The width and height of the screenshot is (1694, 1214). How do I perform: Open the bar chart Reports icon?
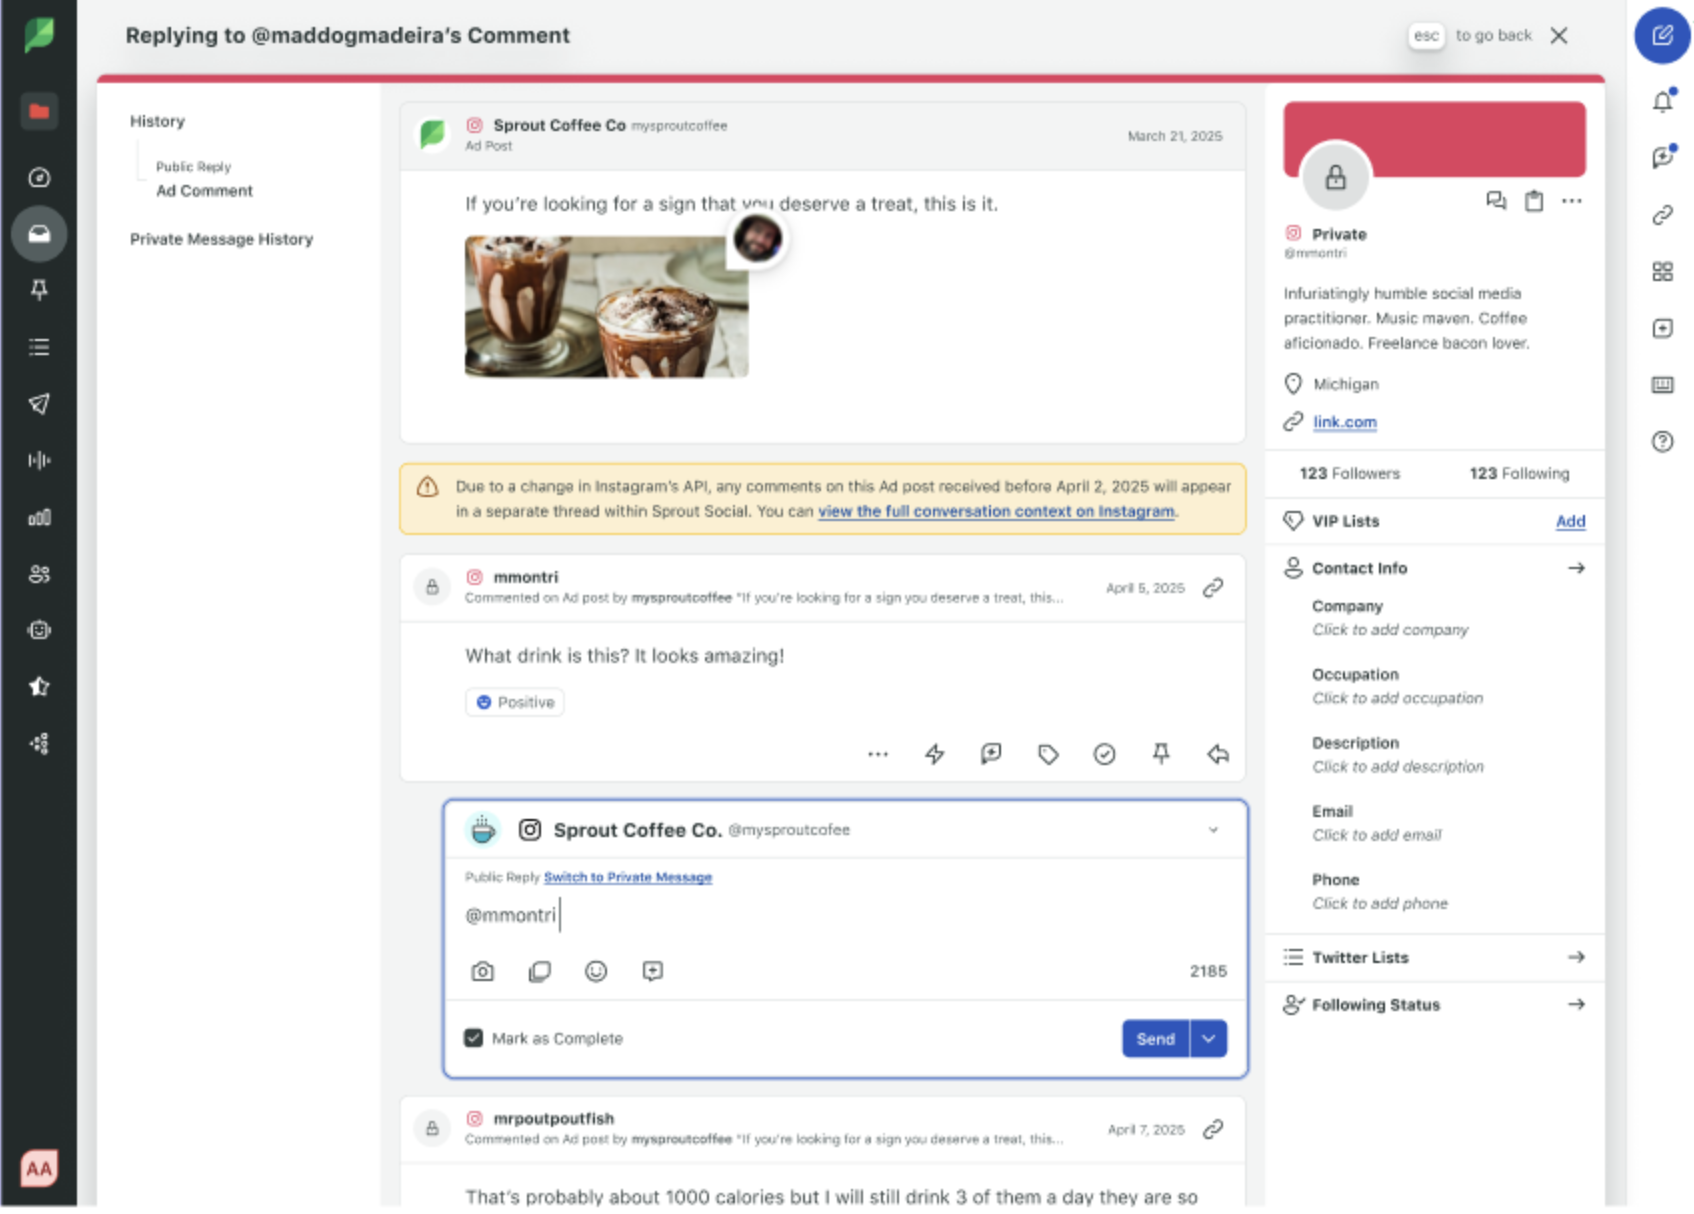pyautogui.click(x=39, y=517)
